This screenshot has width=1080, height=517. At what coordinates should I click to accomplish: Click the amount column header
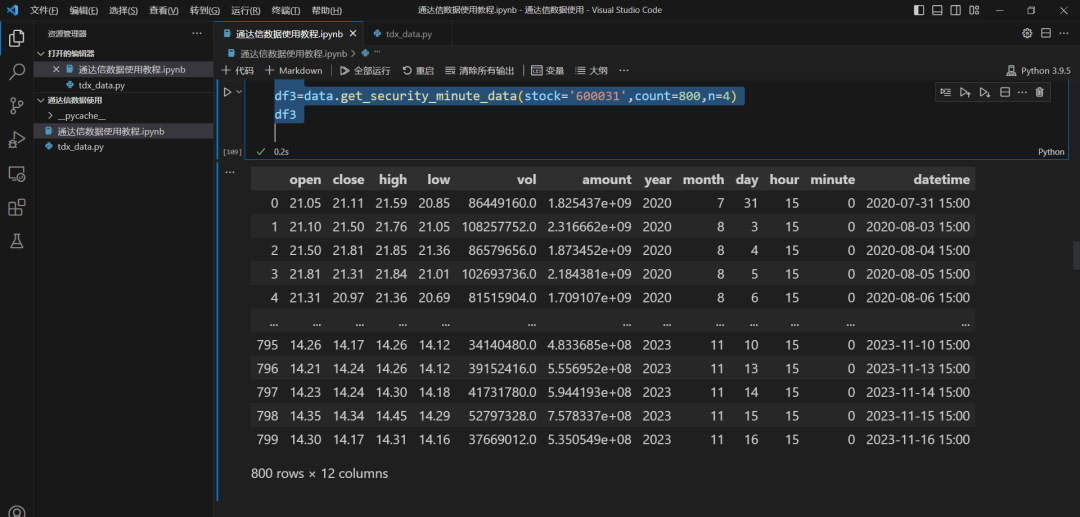[x=607, y=180]
